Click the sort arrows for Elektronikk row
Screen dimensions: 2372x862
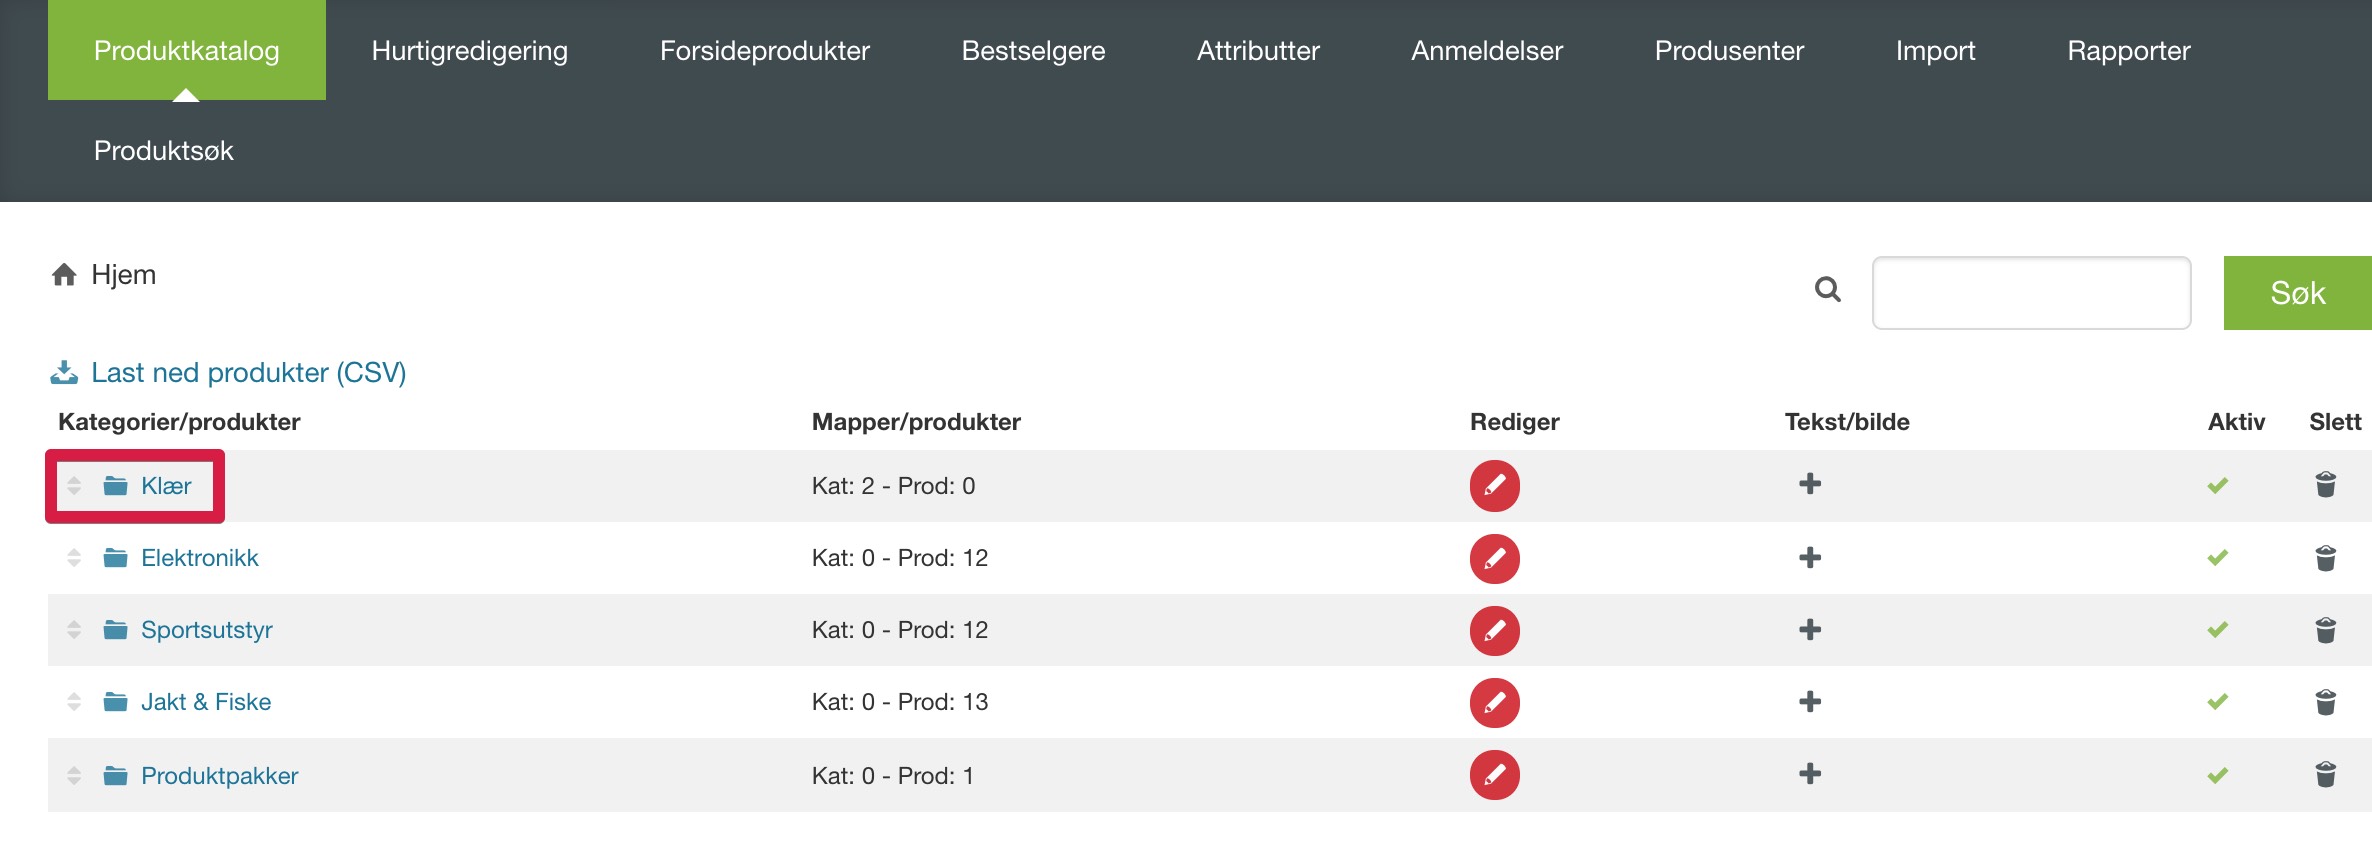tap(74, 558)
